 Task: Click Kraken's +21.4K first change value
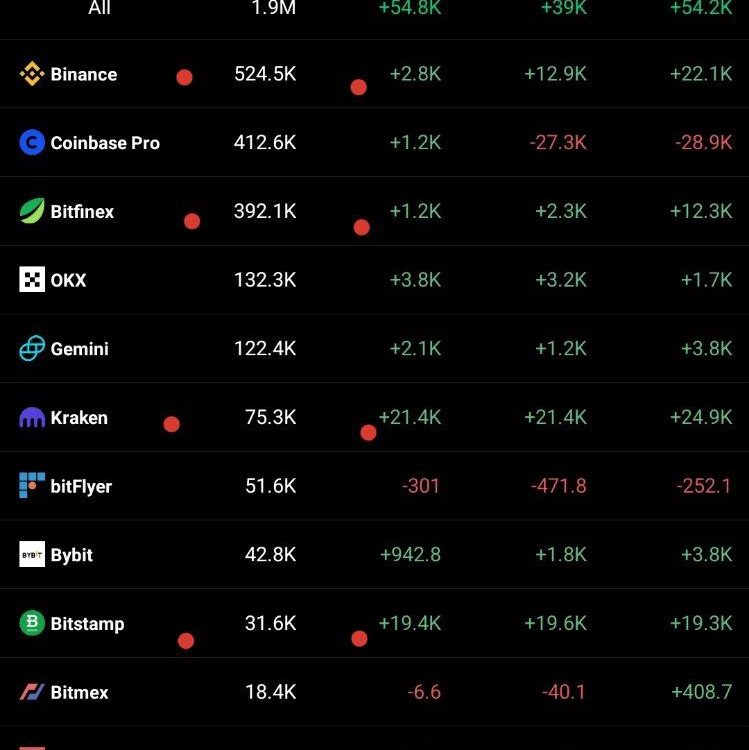coord(410,417)
